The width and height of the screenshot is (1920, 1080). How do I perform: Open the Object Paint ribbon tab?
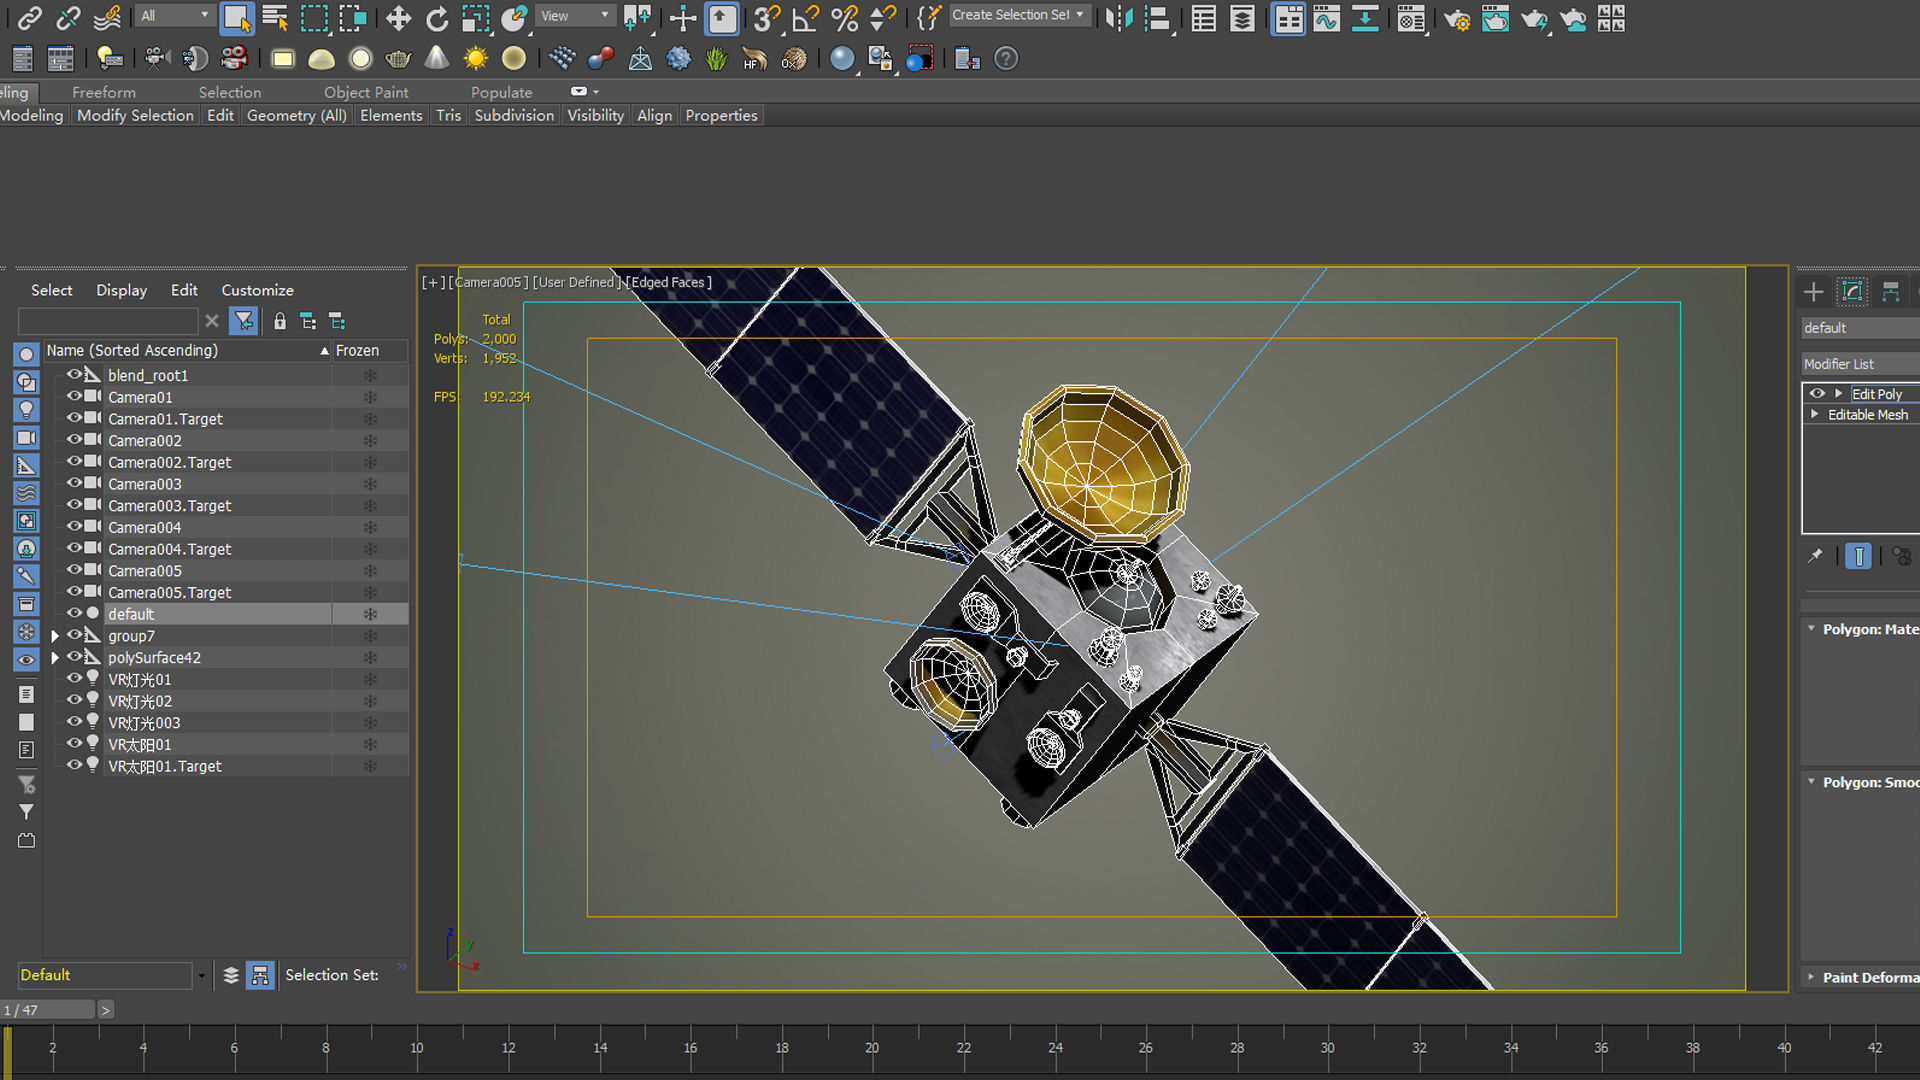click(x=366, y=92)
